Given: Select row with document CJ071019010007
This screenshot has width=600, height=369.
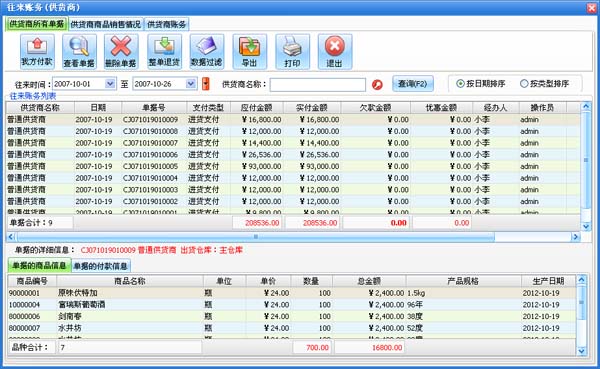Looking at the screenshot, I should click(x=293, y=143).
